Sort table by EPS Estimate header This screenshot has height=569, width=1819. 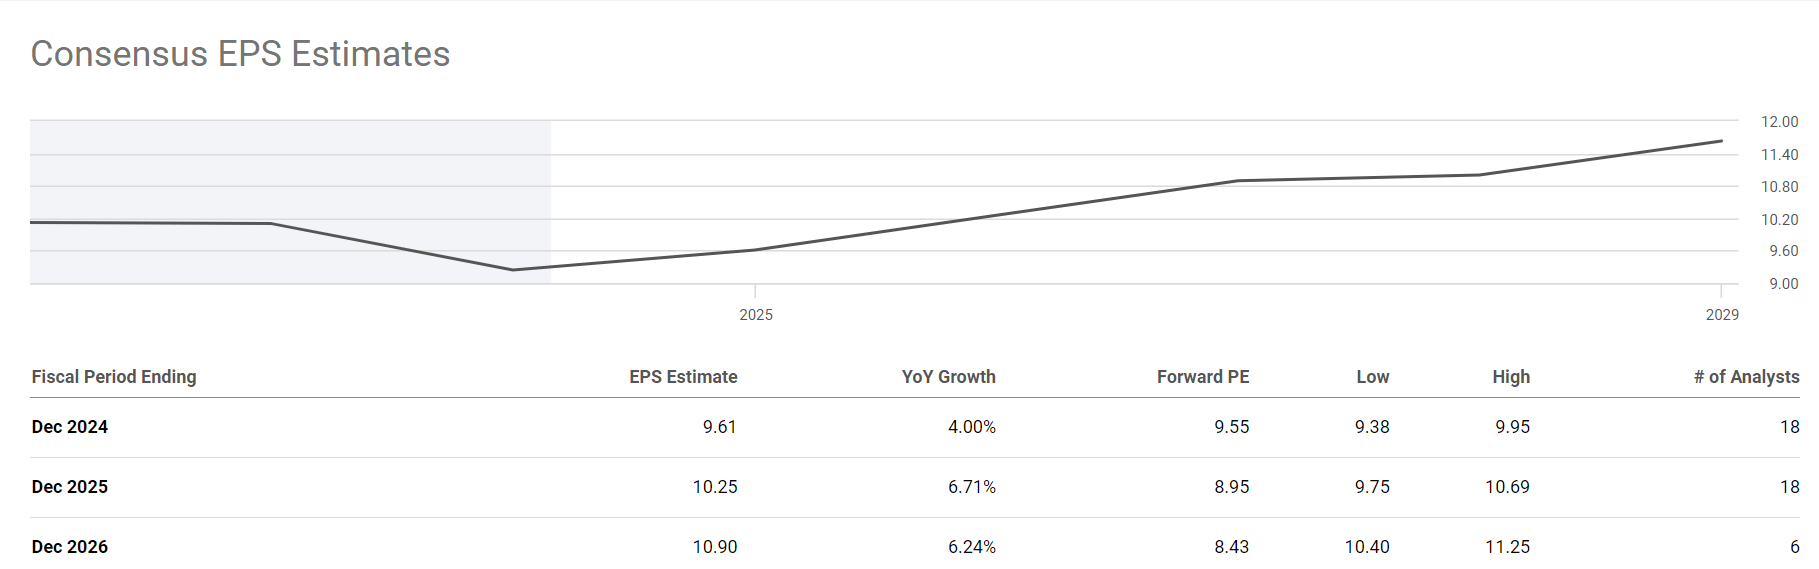click(x=683, y=377)
